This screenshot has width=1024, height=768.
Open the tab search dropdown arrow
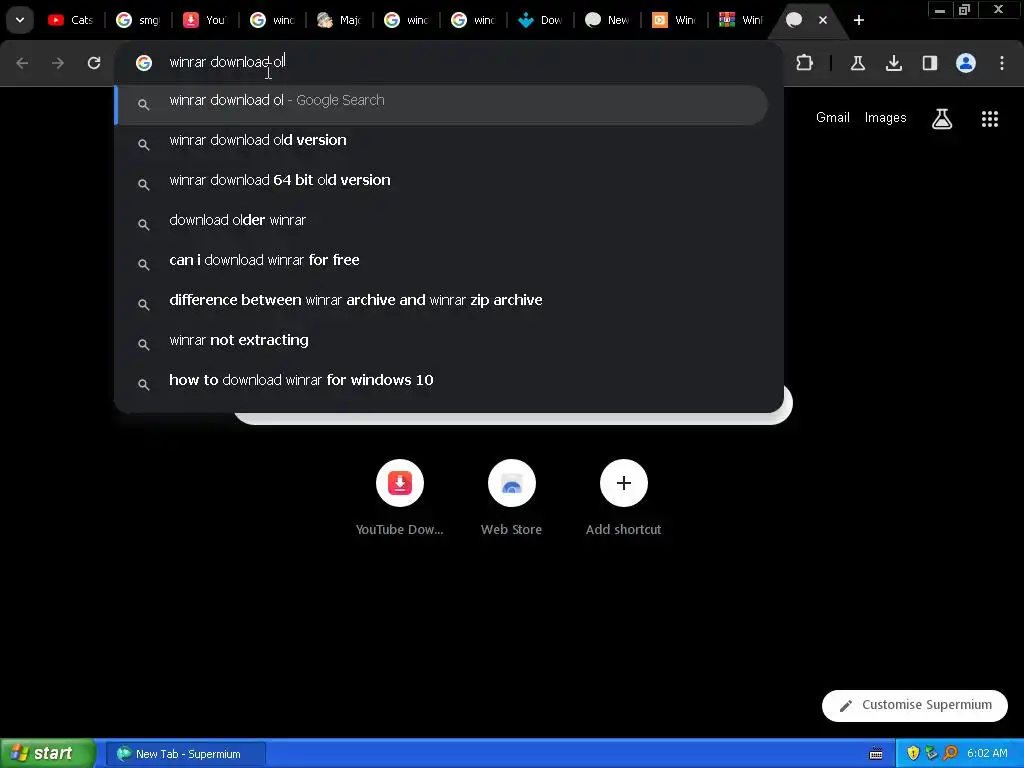click(20, 20)
